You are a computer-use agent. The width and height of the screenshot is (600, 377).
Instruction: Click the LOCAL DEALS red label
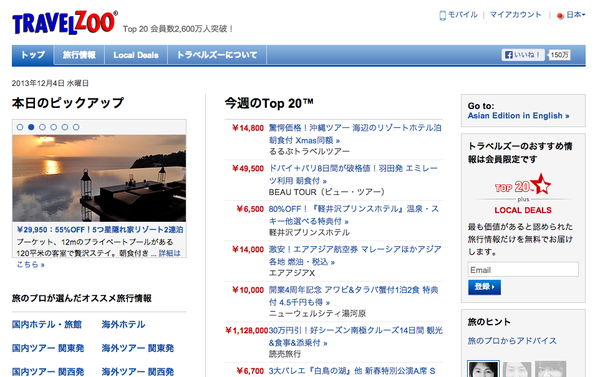523,210
